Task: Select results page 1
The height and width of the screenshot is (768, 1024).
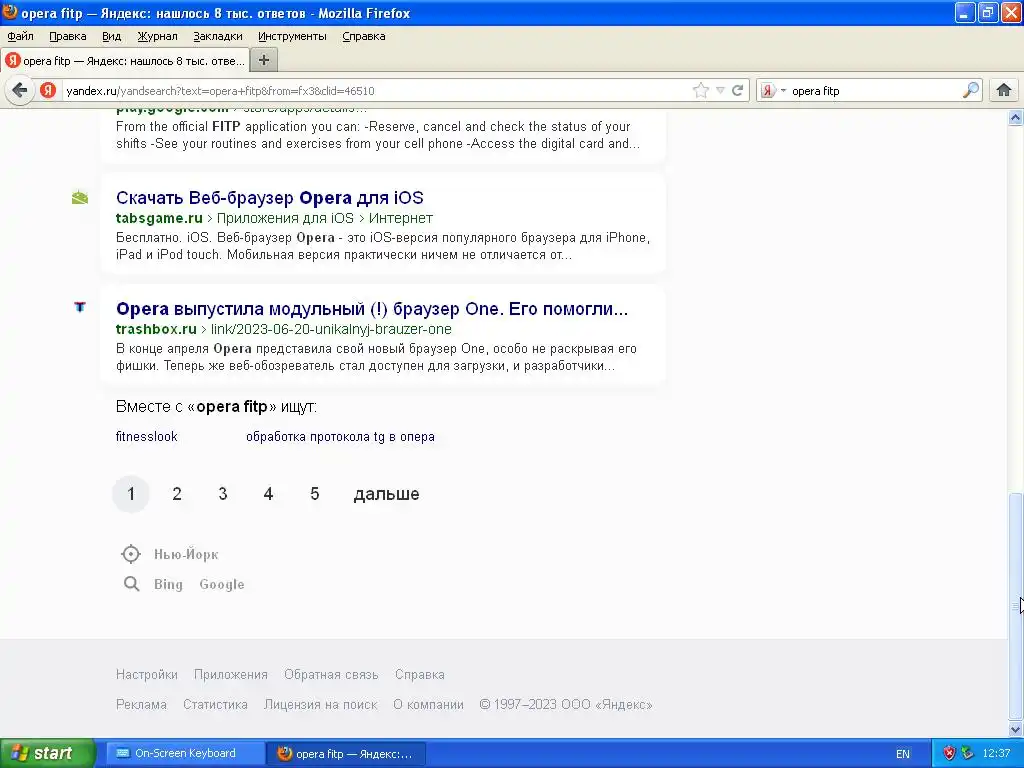Action: tap(131, 494)
